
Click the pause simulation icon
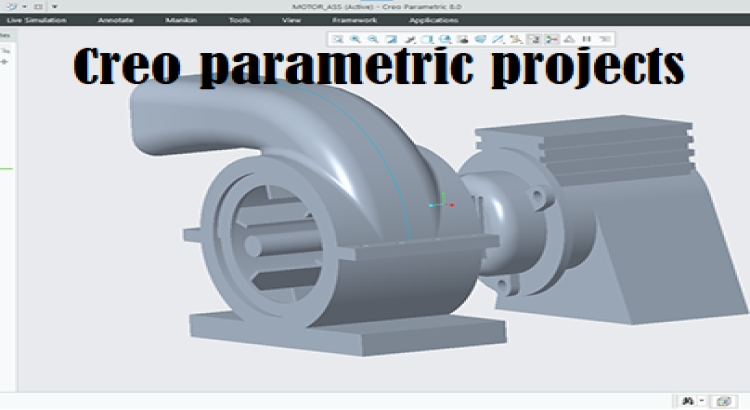point(587,39)
